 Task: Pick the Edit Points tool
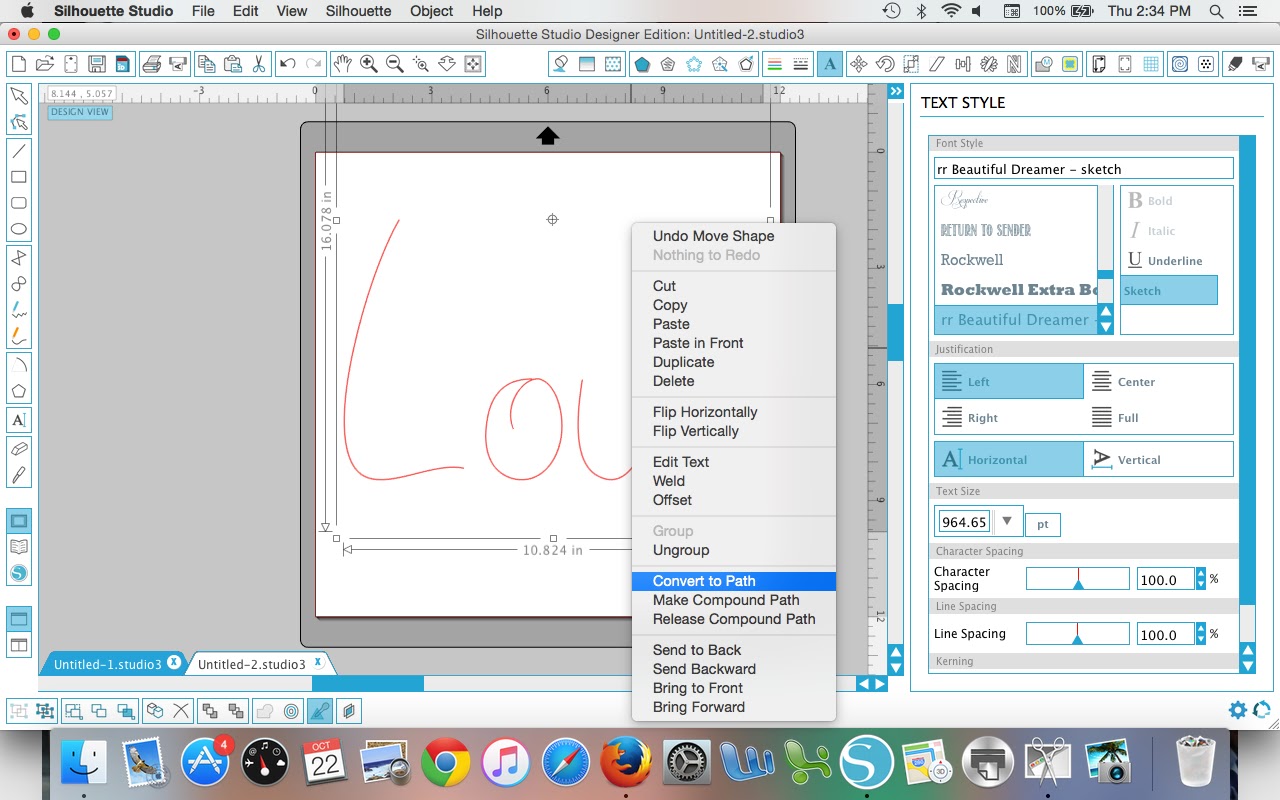pos(18,121)
